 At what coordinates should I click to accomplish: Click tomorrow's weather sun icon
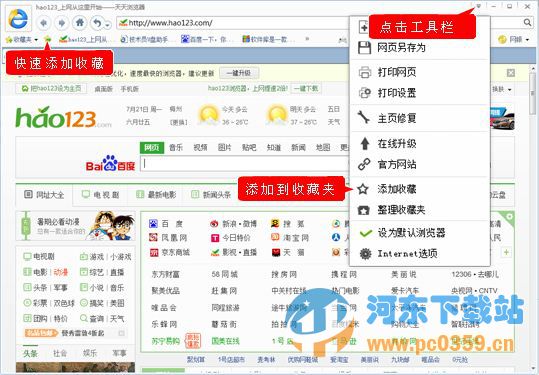276,115
